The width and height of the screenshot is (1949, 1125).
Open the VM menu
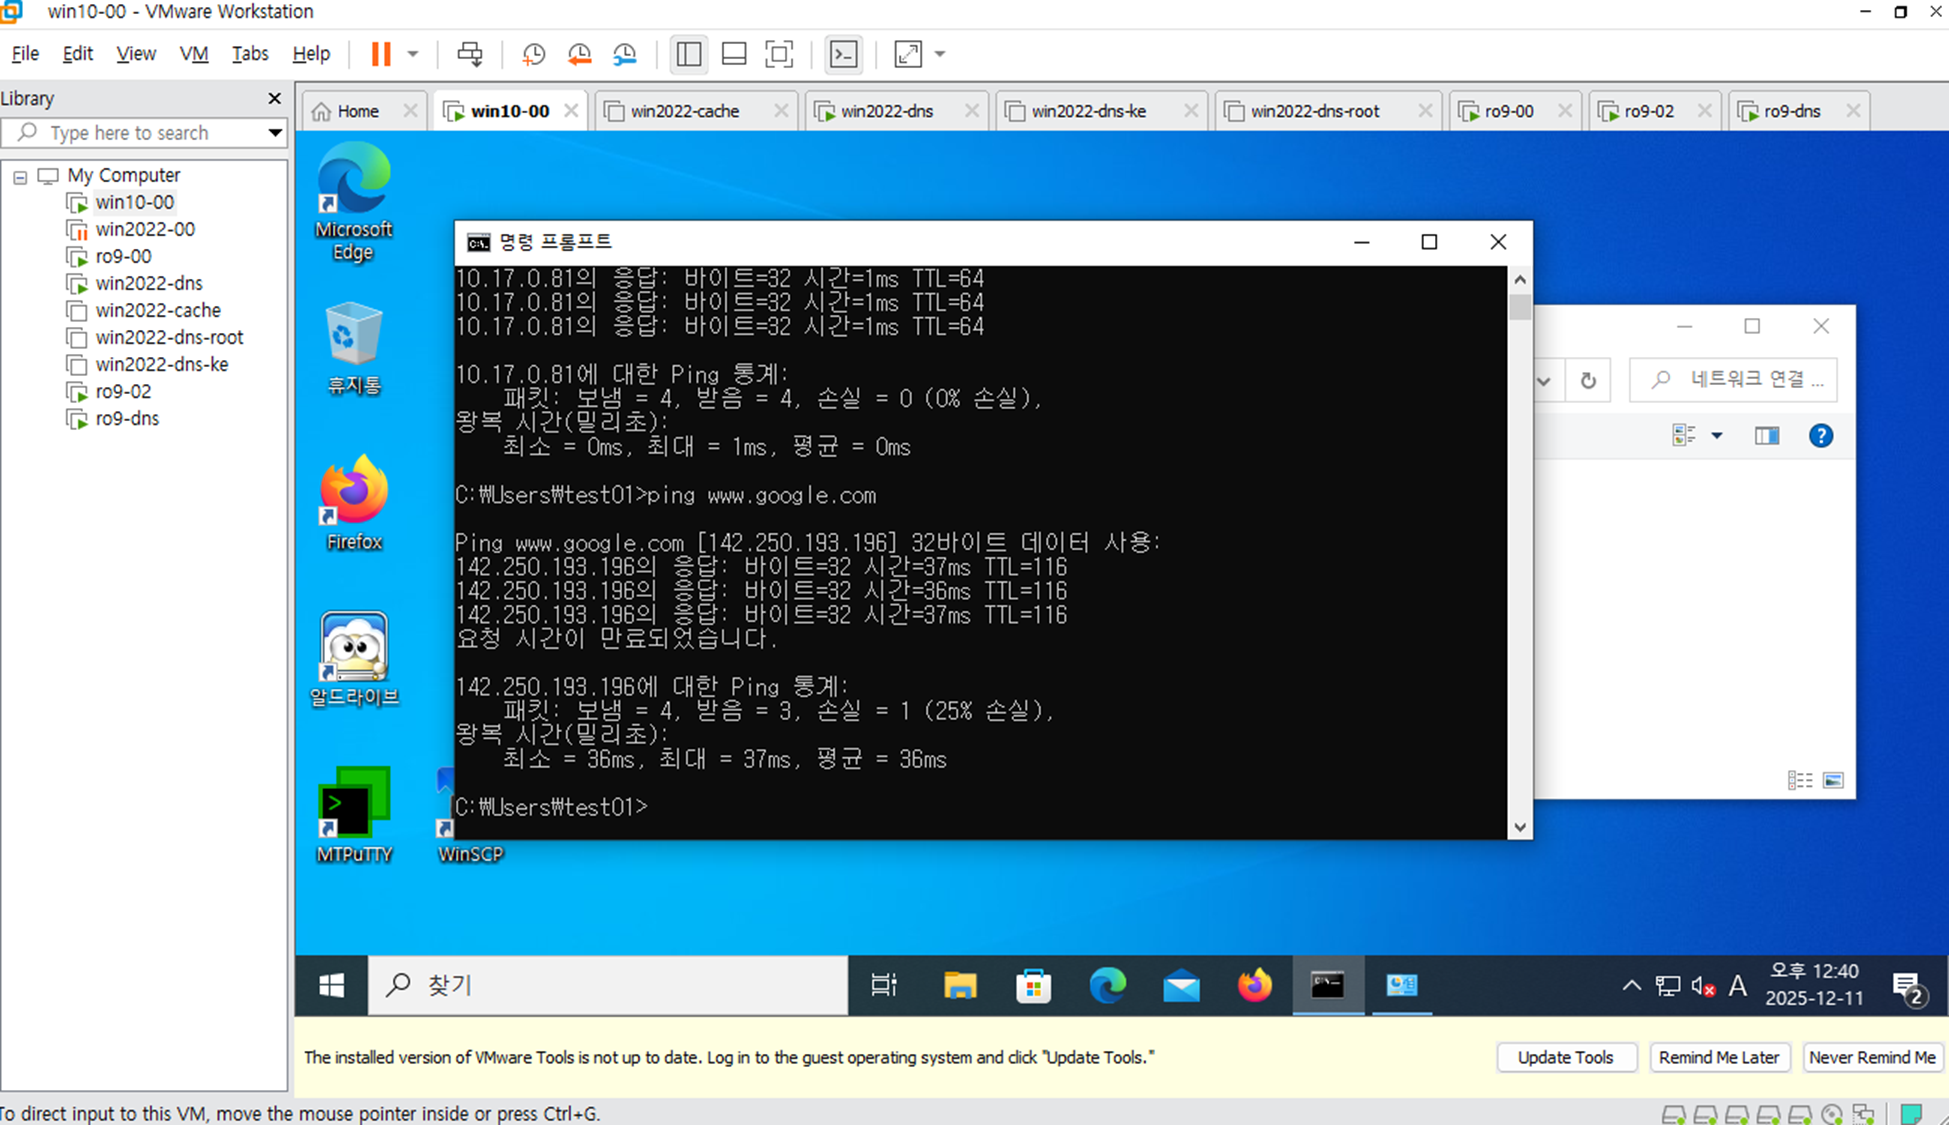click(193, 54)
